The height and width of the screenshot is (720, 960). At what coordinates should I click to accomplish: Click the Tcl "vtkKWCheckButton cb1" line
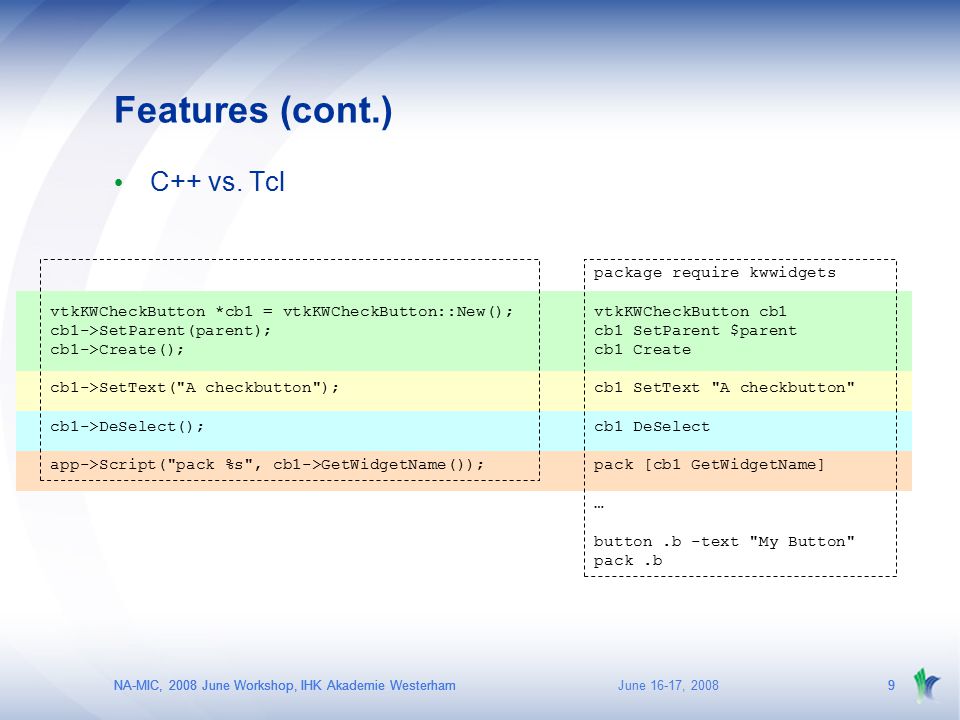tap(690, 312)
